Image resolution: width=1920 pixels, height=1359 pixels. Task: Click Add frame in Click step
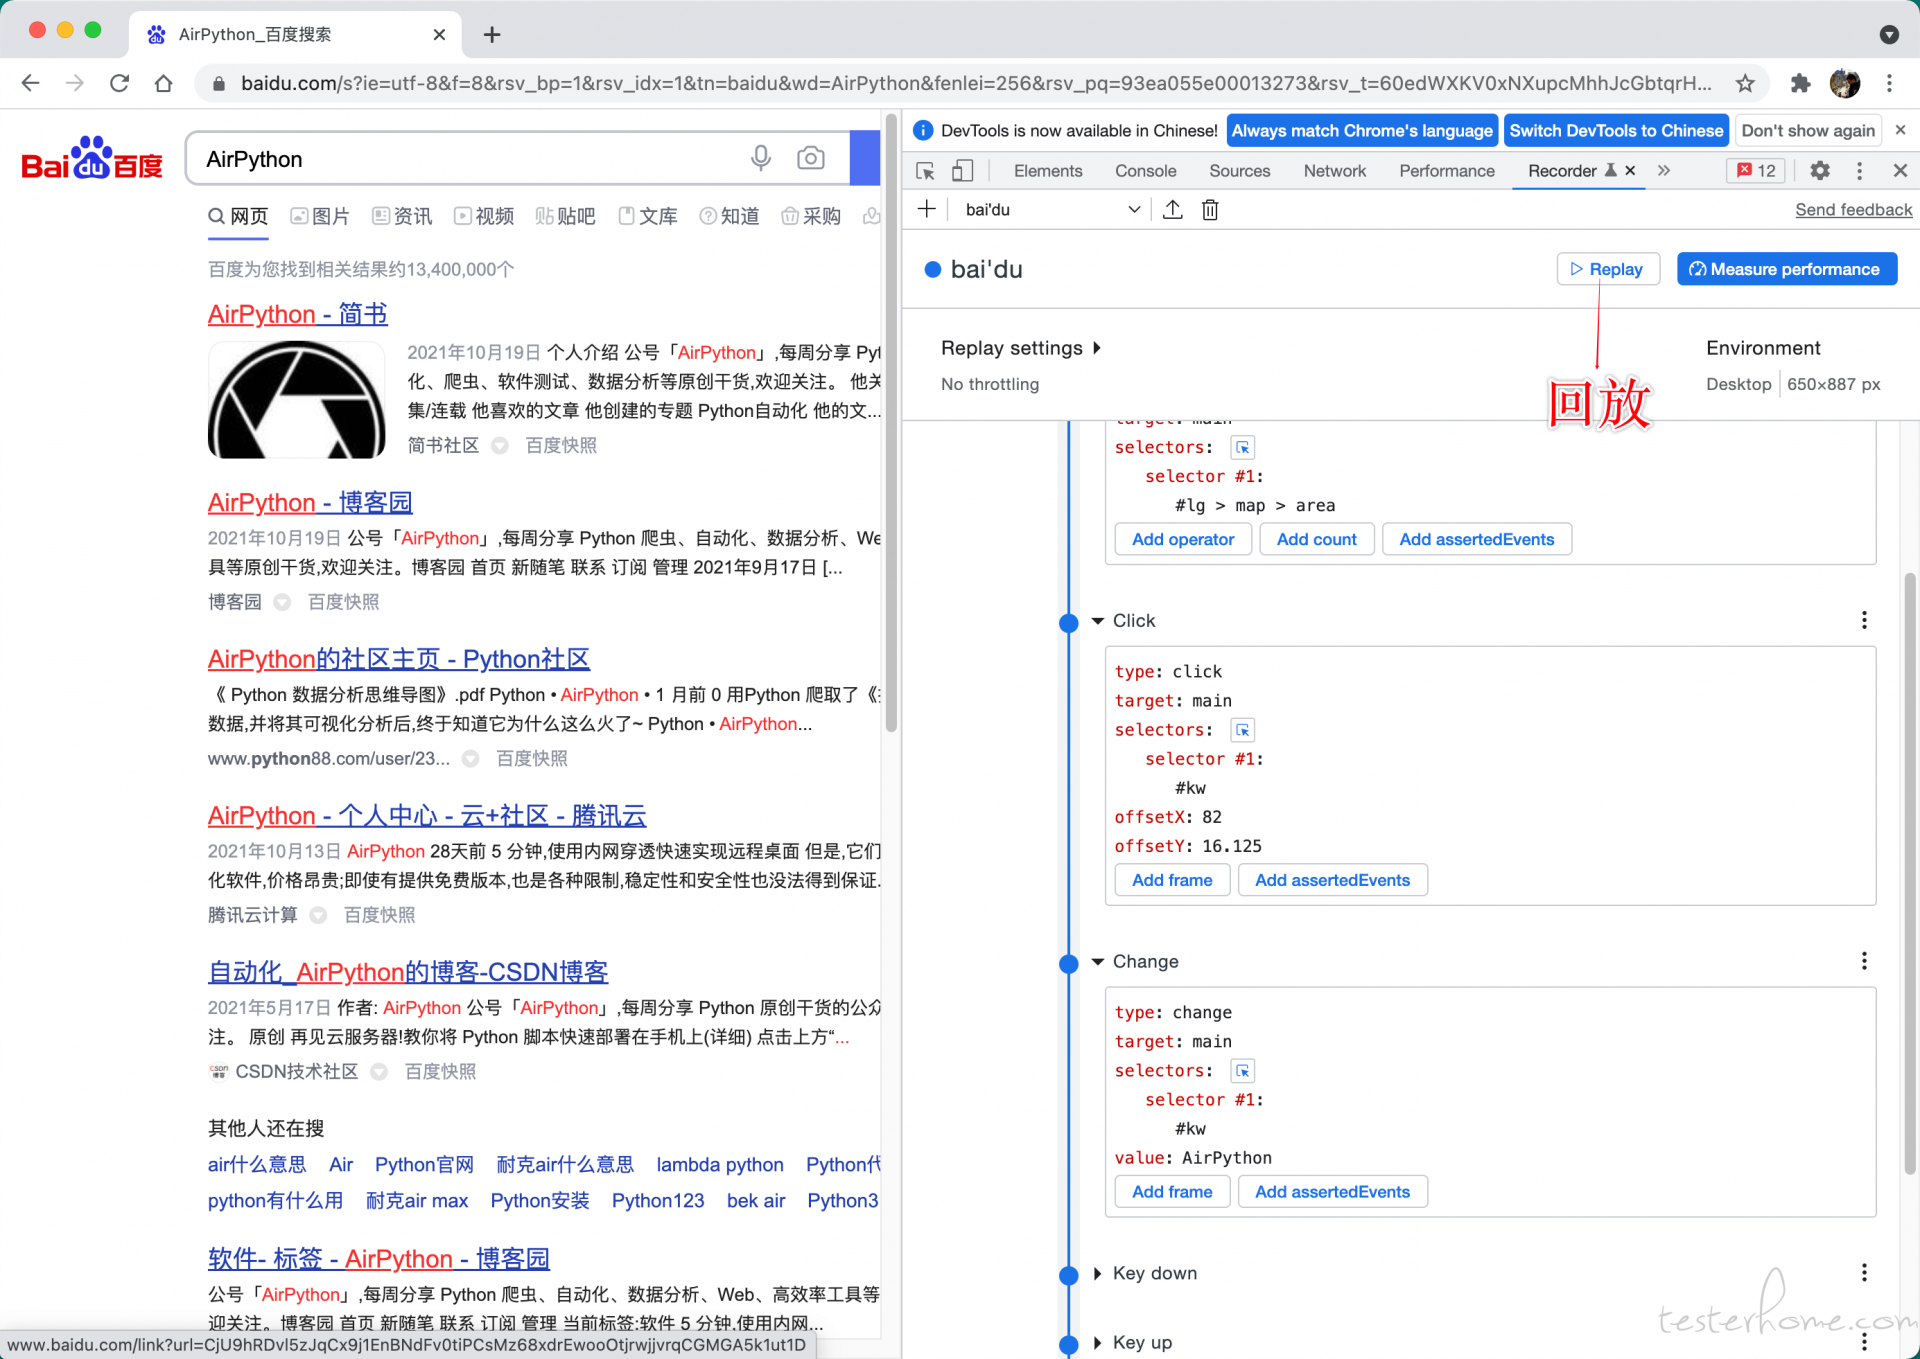tap(1172, 880)
